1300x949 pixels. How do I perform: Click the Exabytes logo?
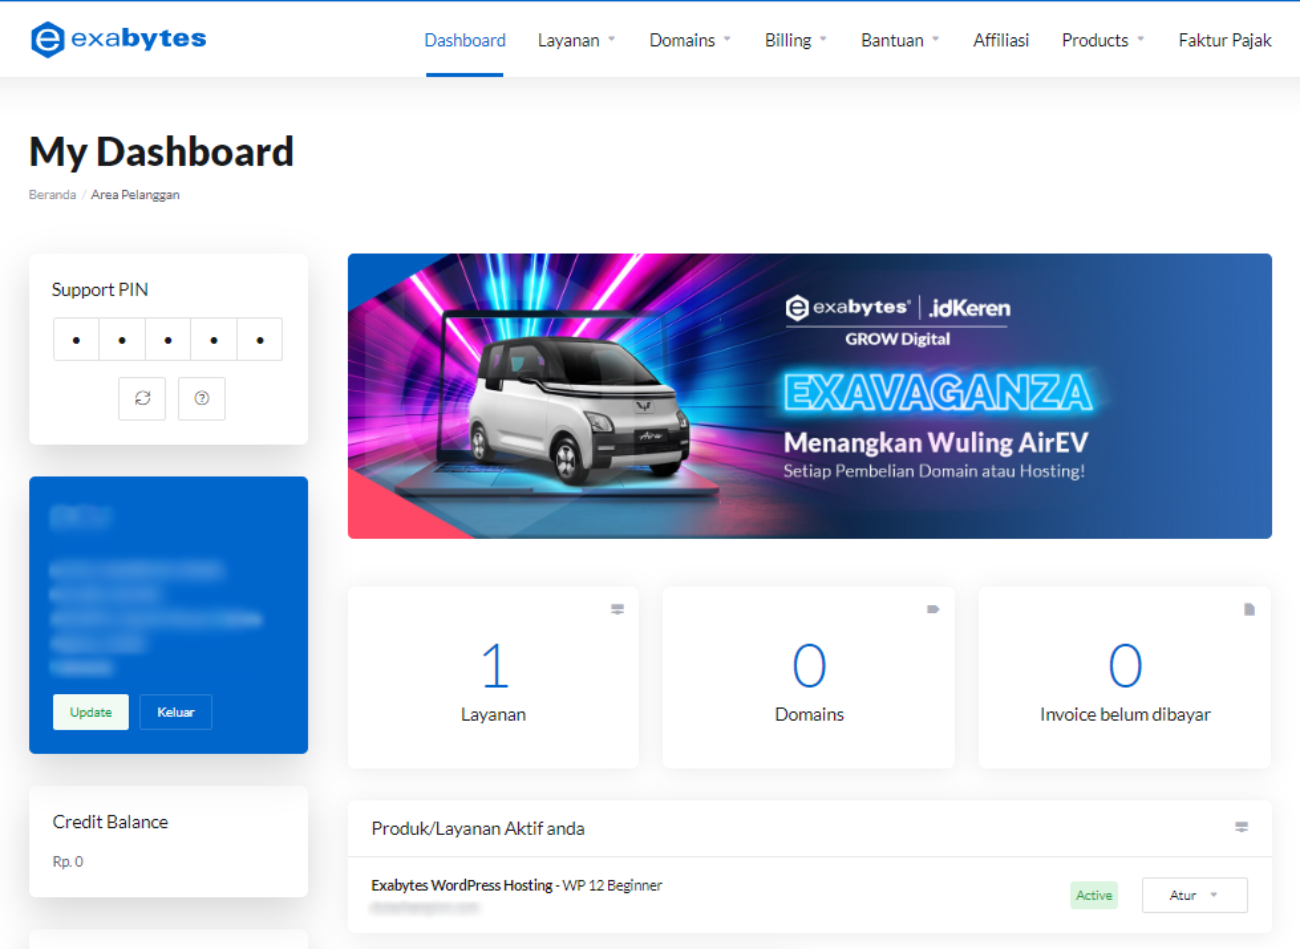pyautogui.click(x=118, y=39)
